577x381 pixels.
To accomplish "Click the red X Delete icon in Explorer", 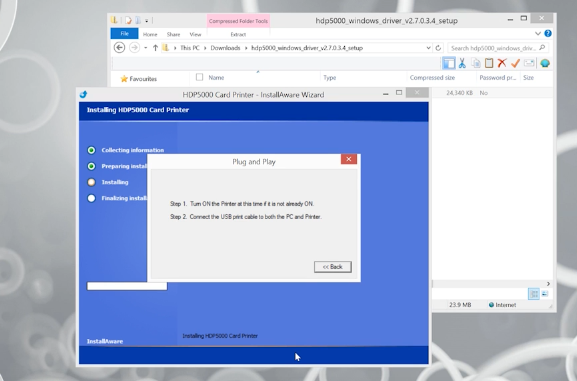I will pos(502,63).
